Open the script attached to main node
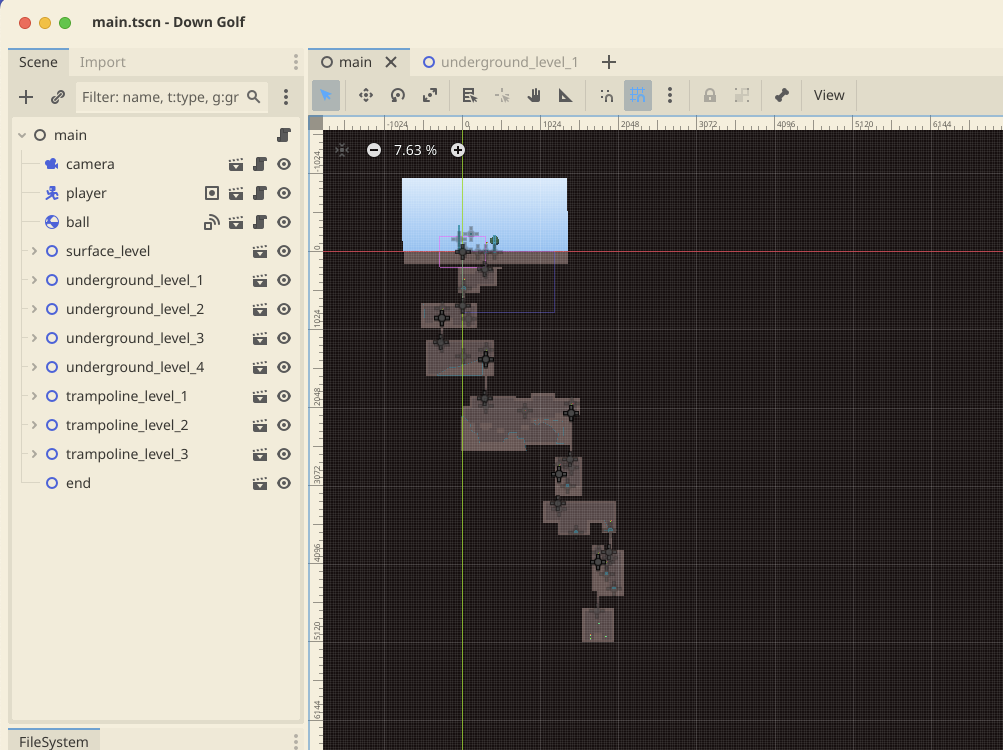 [x=284, y=135]
